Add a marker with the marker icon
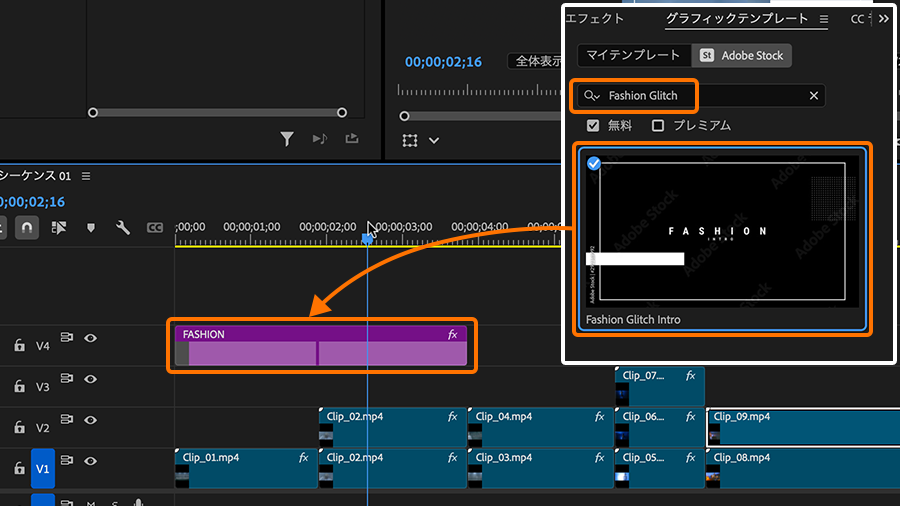900x506 pixels. pyautogui.click(x=91, y=228)
